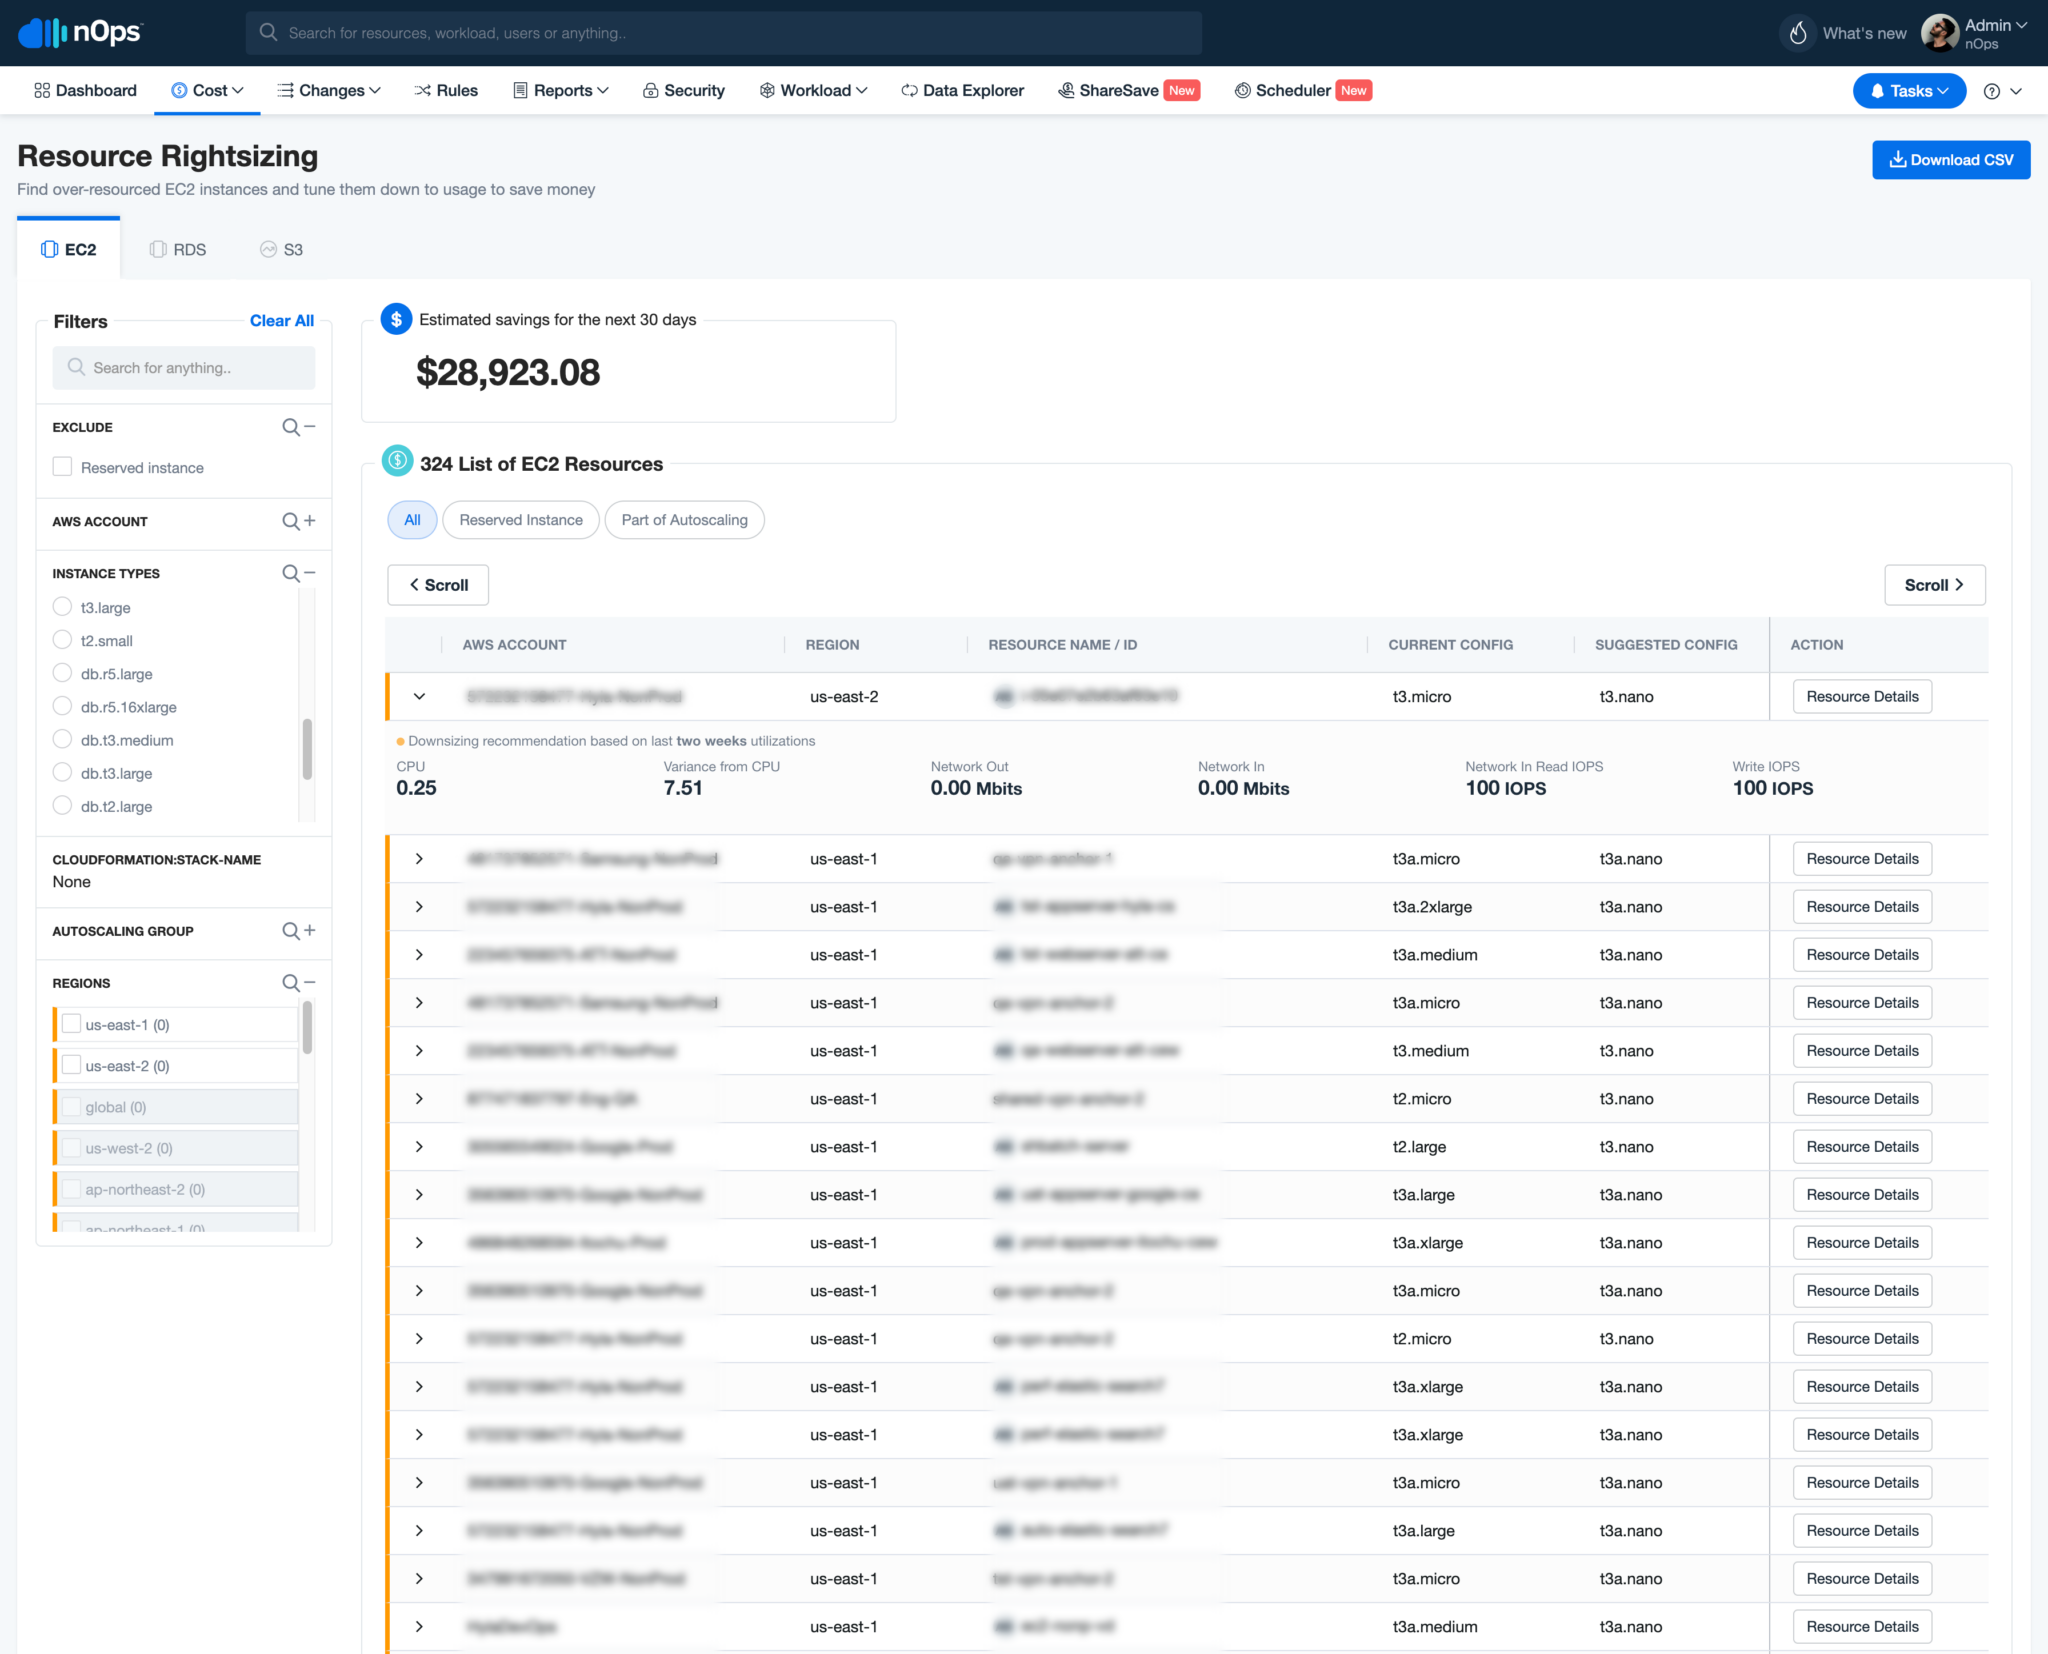
Task: Check the us-east-1 region filter
Action: [71, 1024]
